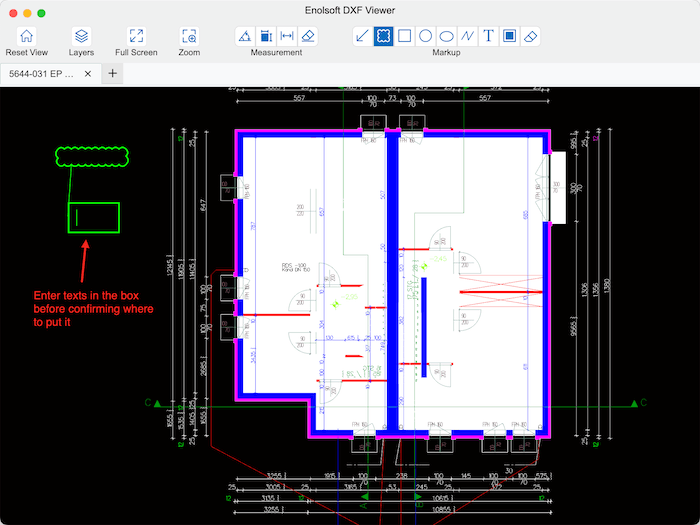Select the rectangle markup tool
The width and height of the screenshot is (700, 525).
click(404, 36)
